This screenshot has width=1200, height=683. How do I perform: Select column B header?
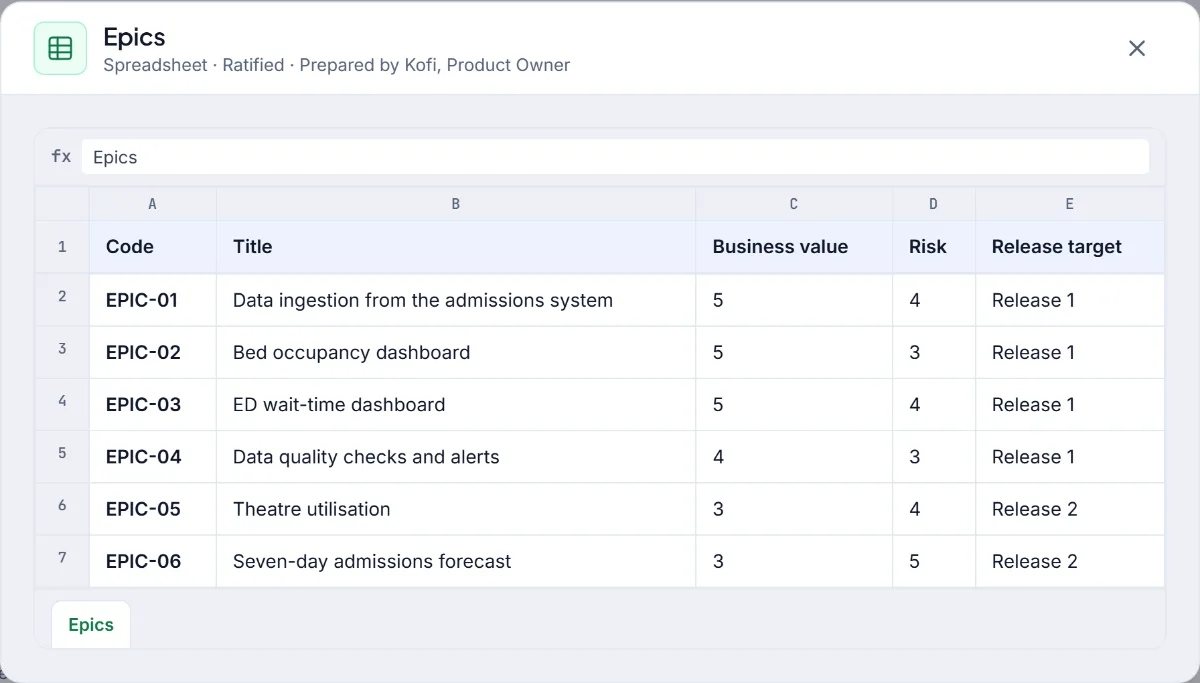point(456,204)
